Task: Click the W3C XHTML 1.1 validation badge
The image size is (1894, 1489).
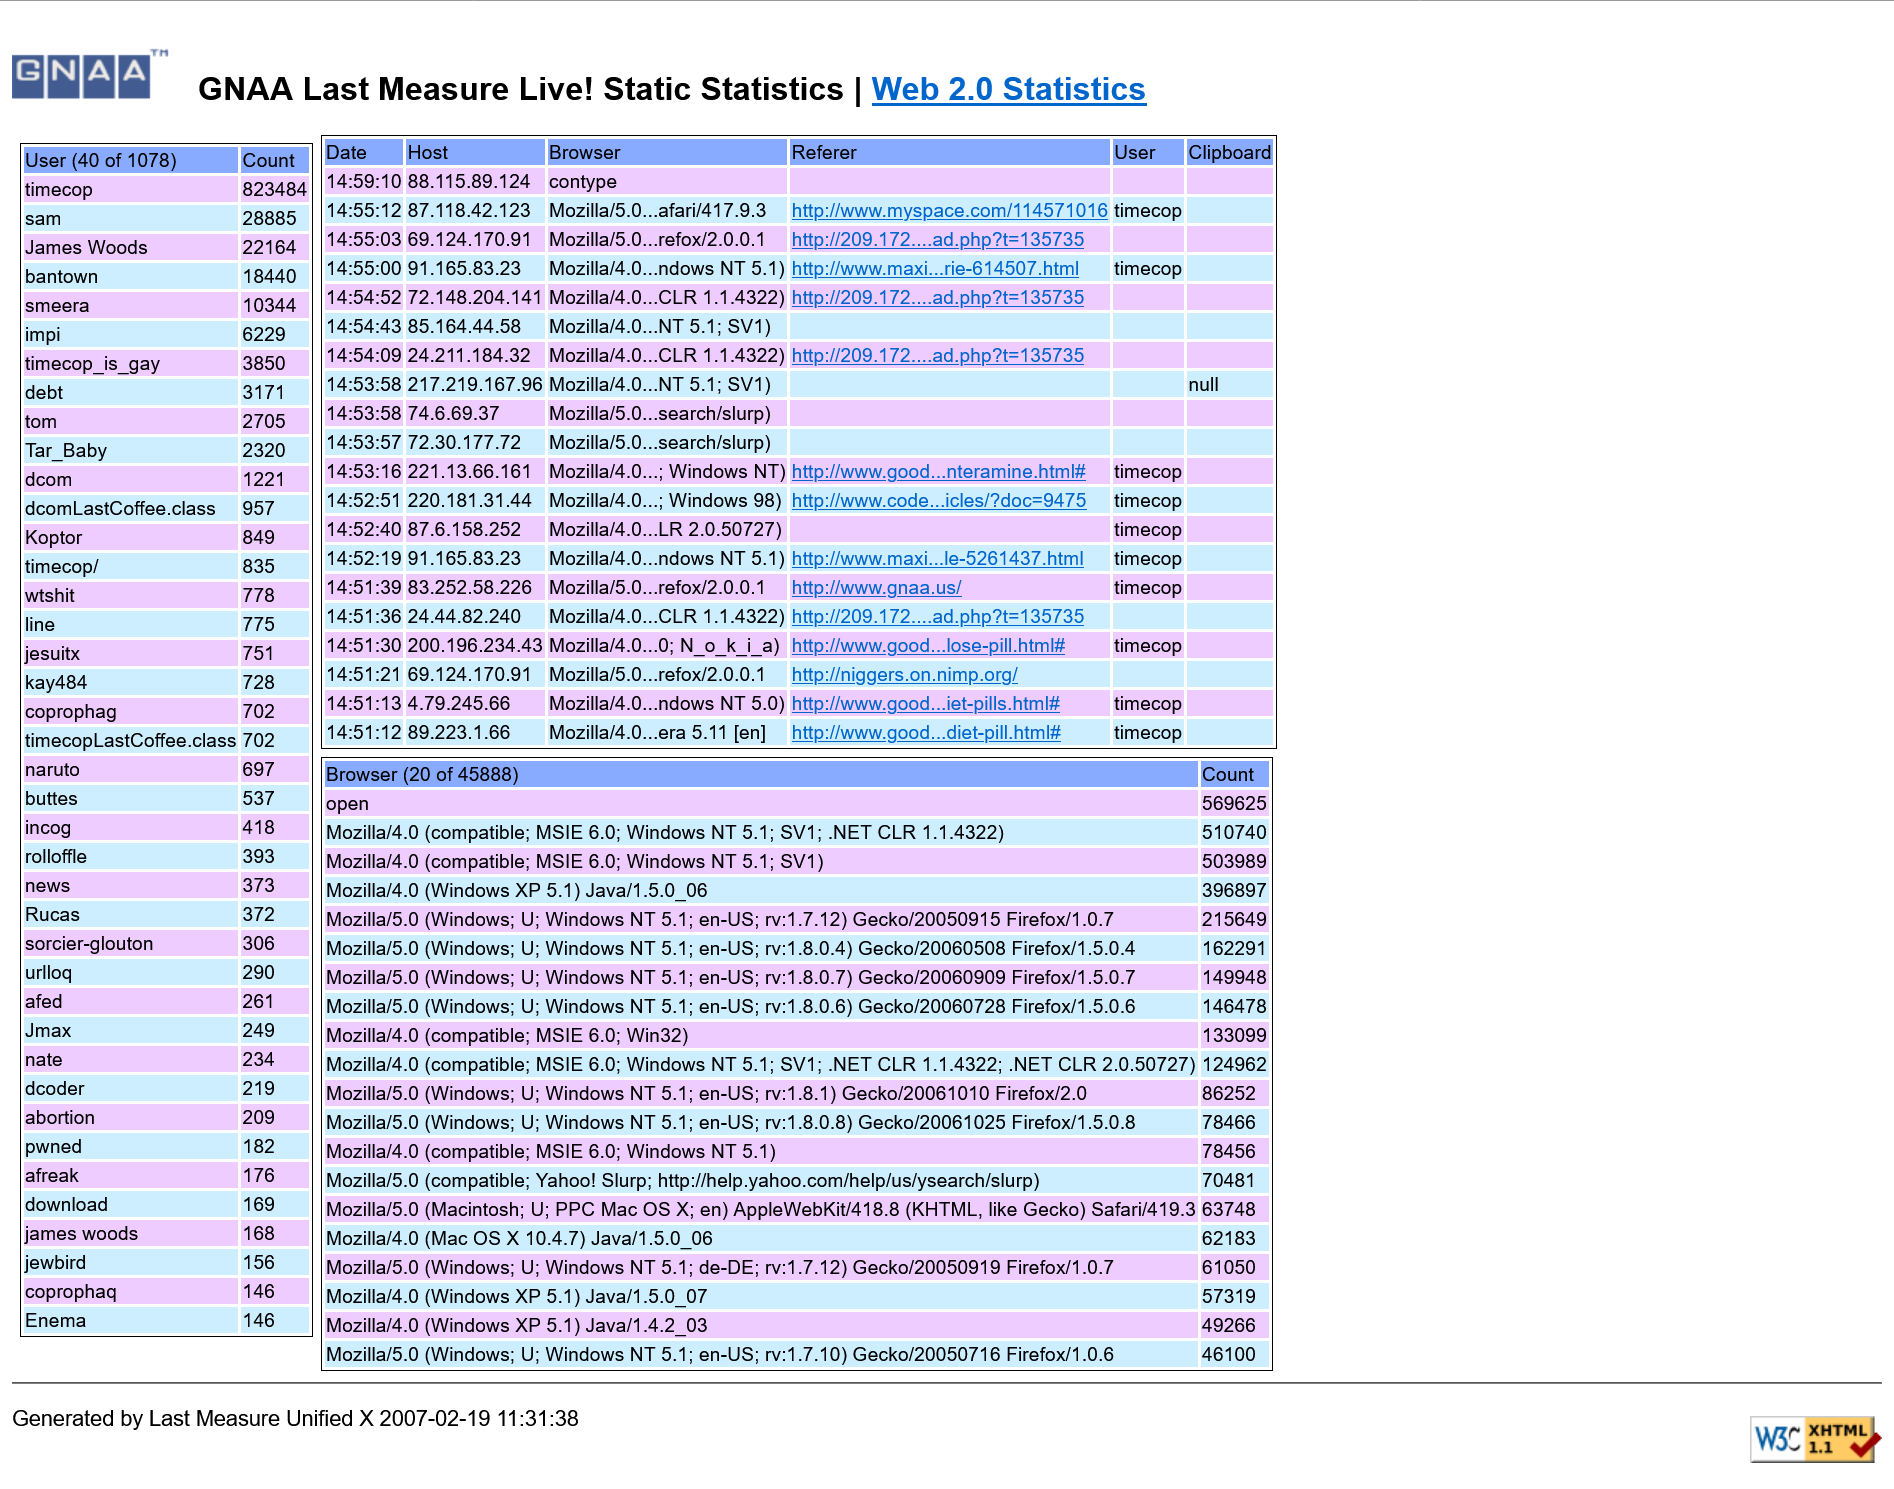Action: click(x=1815, y=1439)
